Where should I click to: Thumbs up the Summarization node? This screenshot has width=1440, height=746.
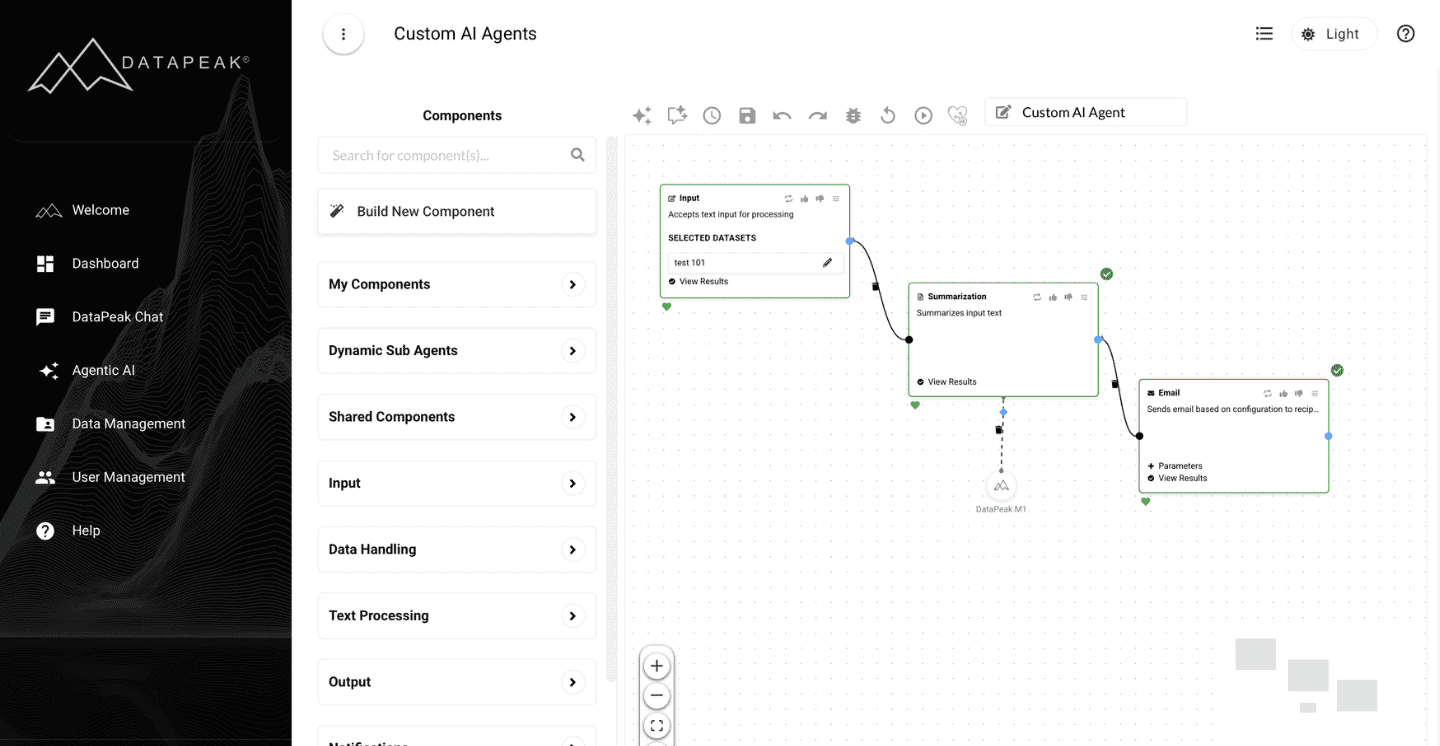click(x=1053, y=297)
